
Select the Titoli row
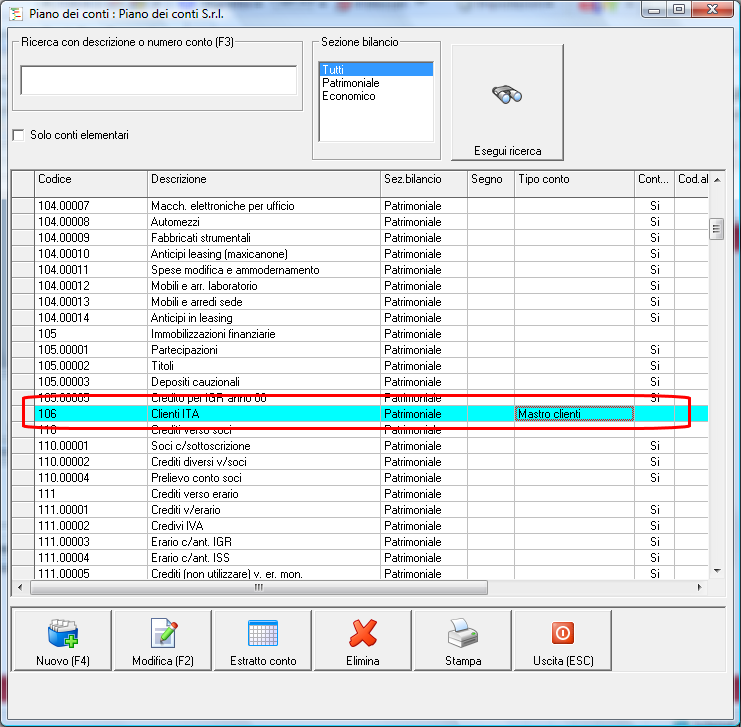pos(360,366)
